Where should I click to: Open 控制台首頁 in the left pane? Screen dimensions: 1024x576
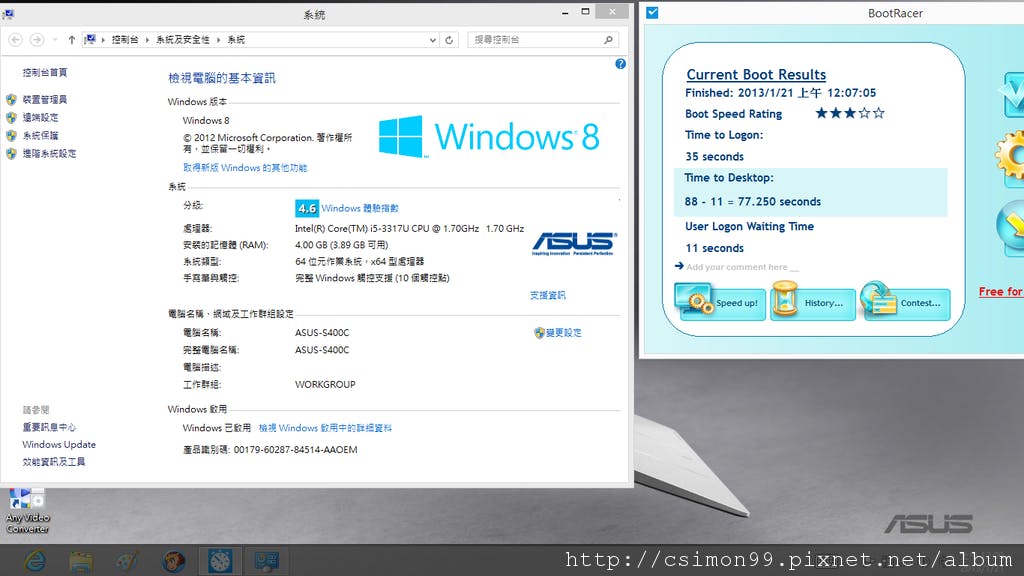click(45, 72)
